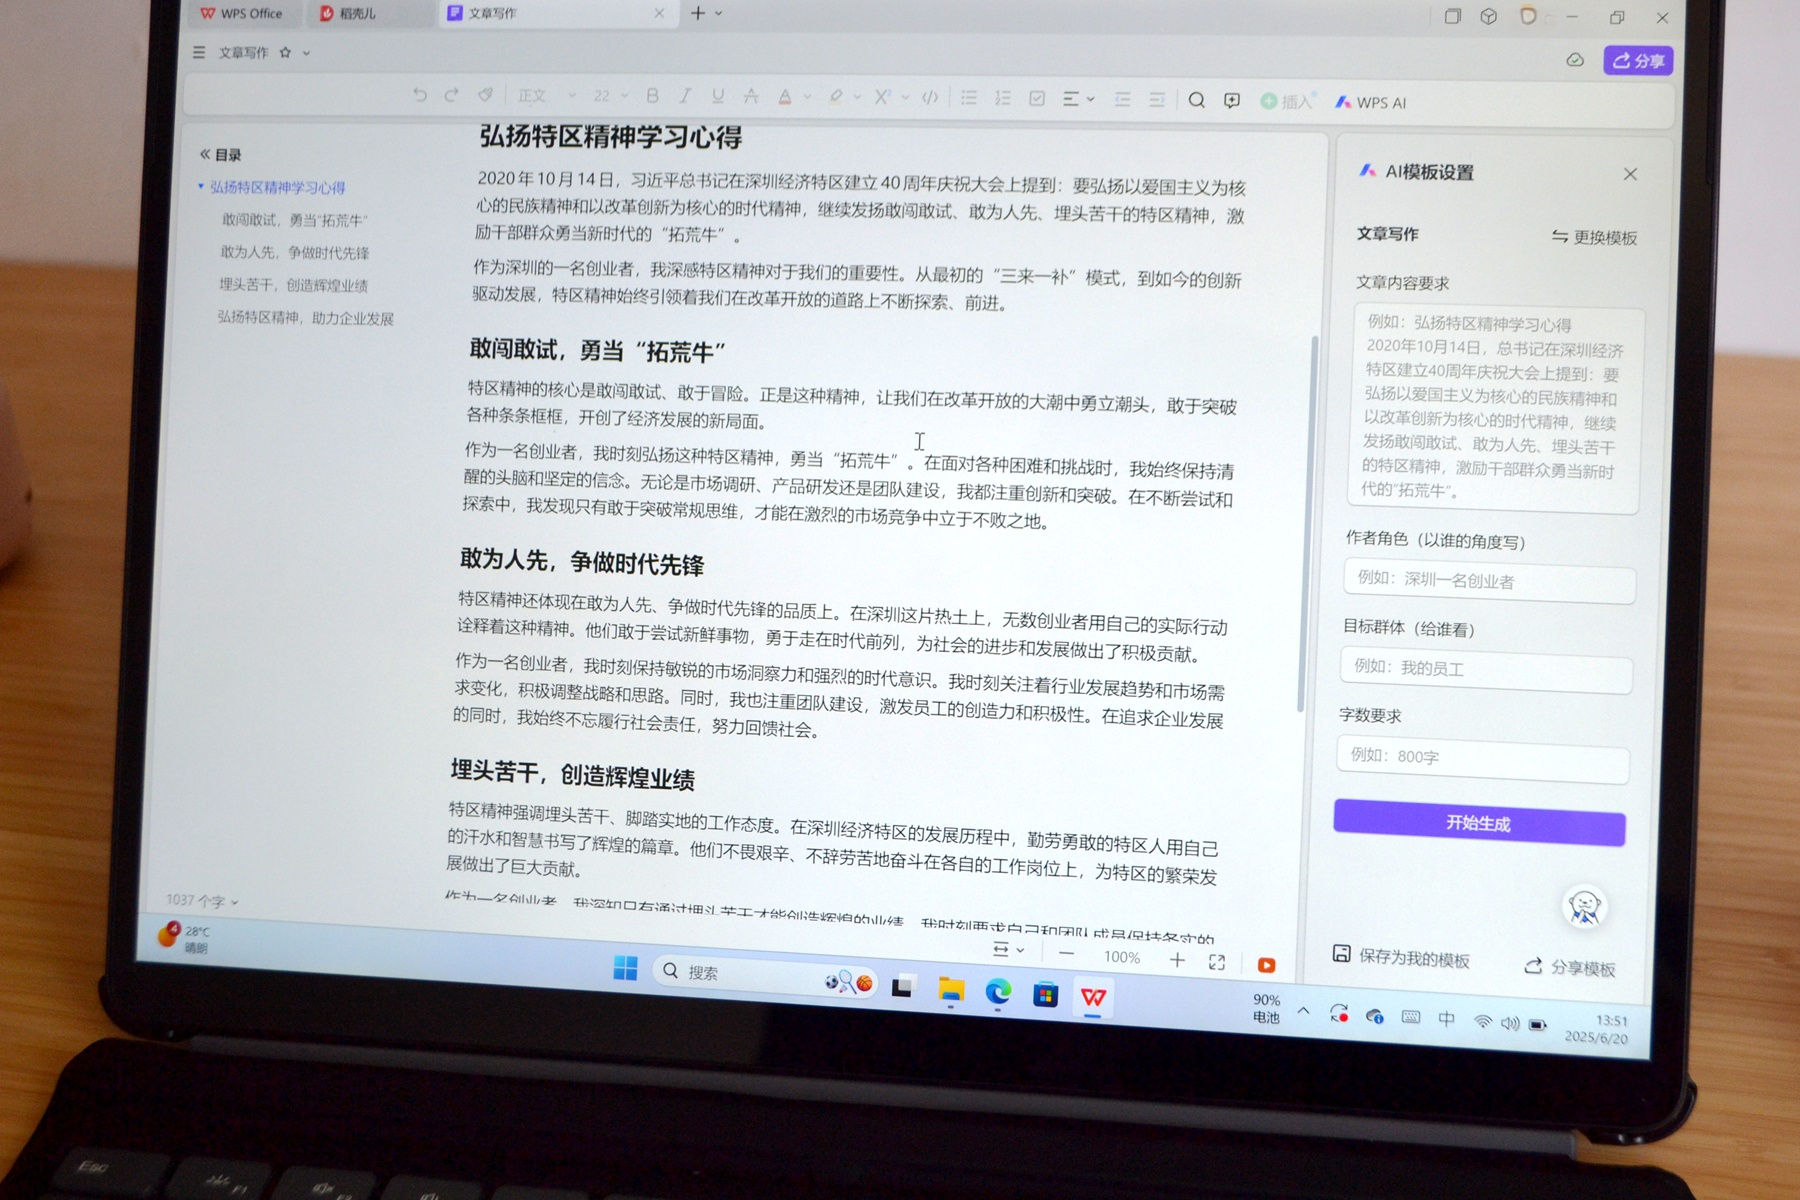This screenshot has width=1800, height=1200.
Task: Open File Explorer from the taskbar
Action: (x=950, y=989)
